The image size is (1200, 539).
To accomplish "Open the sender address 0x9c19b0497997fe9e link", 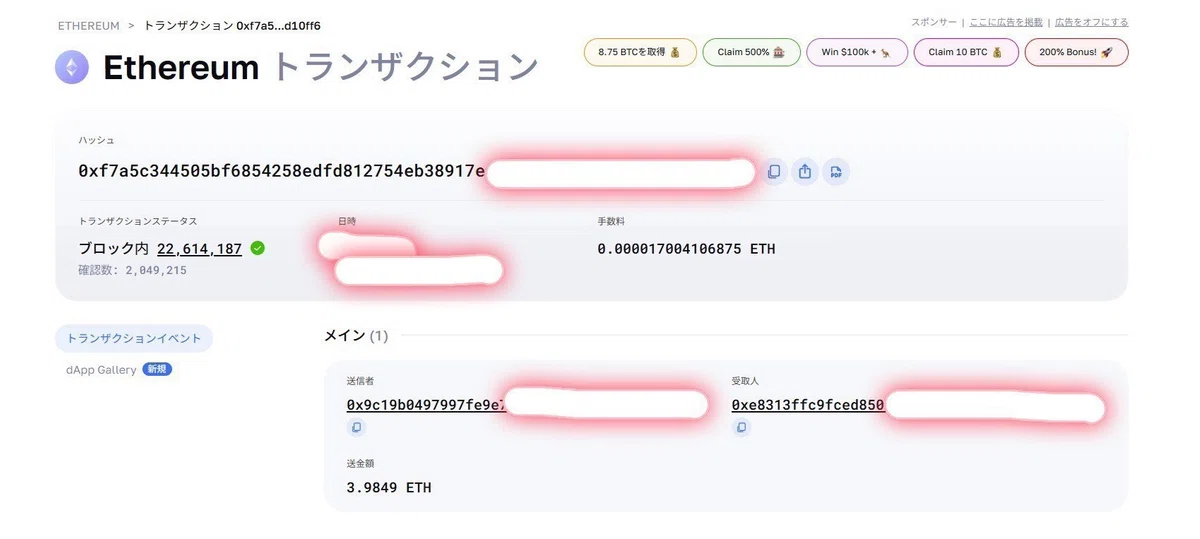I will click(x=426, y=405).
